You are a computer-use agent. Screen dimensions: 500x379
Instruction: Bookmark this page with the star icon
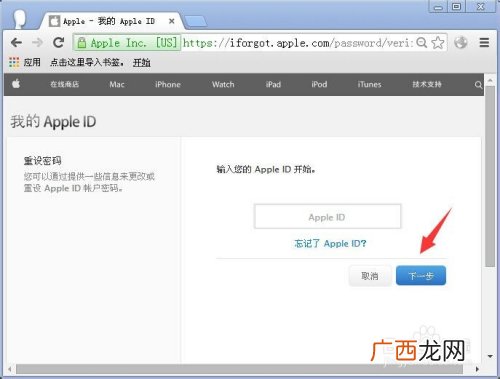[x=438, y=43]
